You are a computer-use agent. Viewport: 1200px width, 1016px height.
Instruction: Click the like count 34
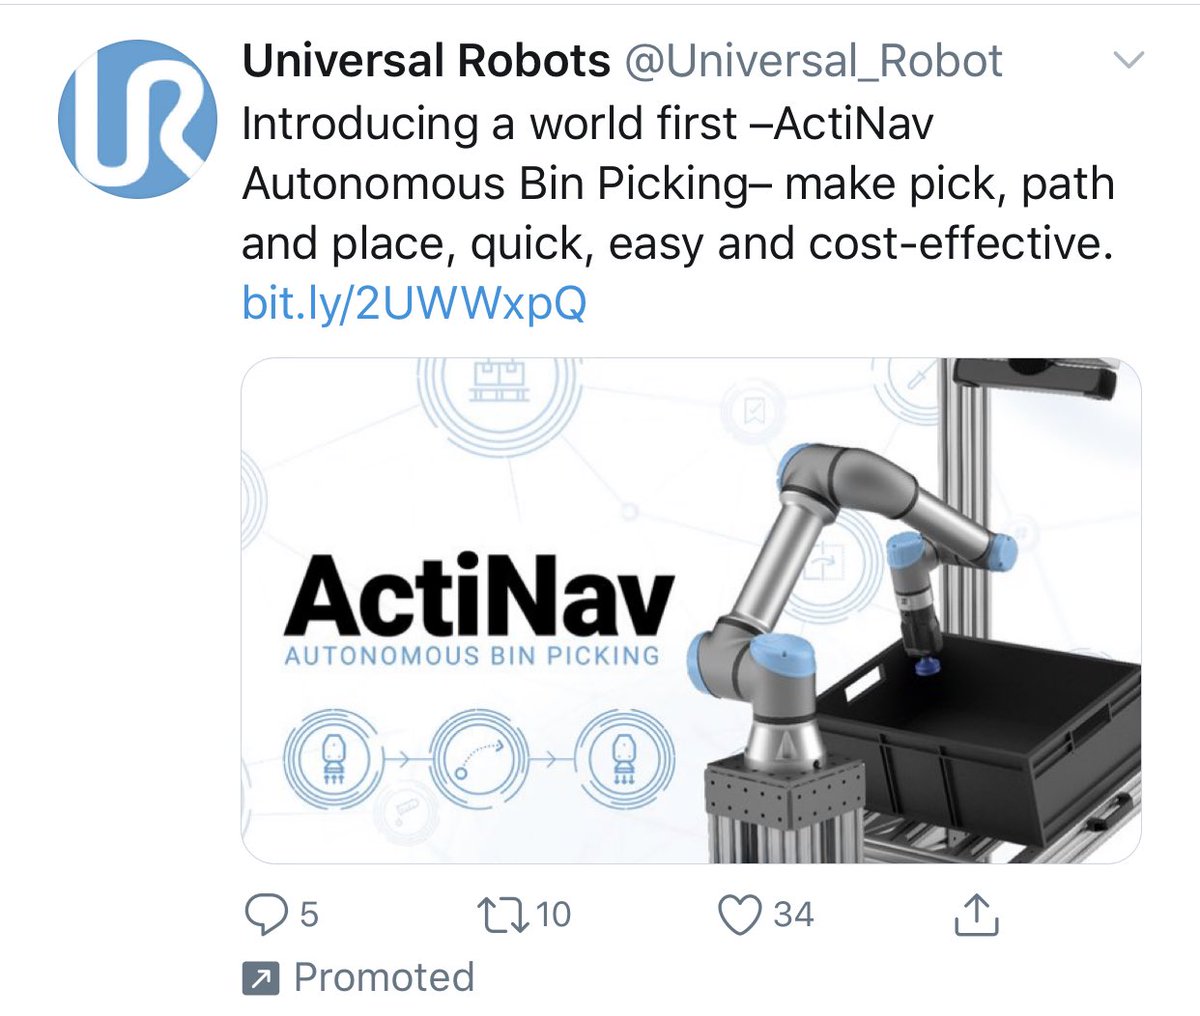793,914
